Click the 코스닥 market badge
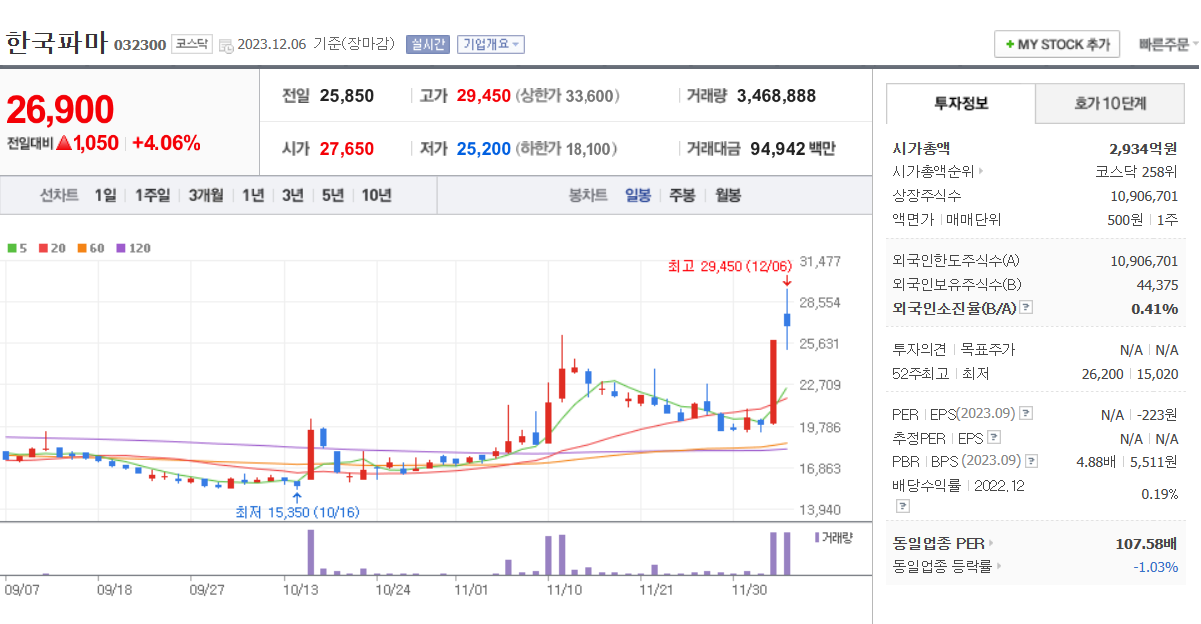 pos(191,44)
